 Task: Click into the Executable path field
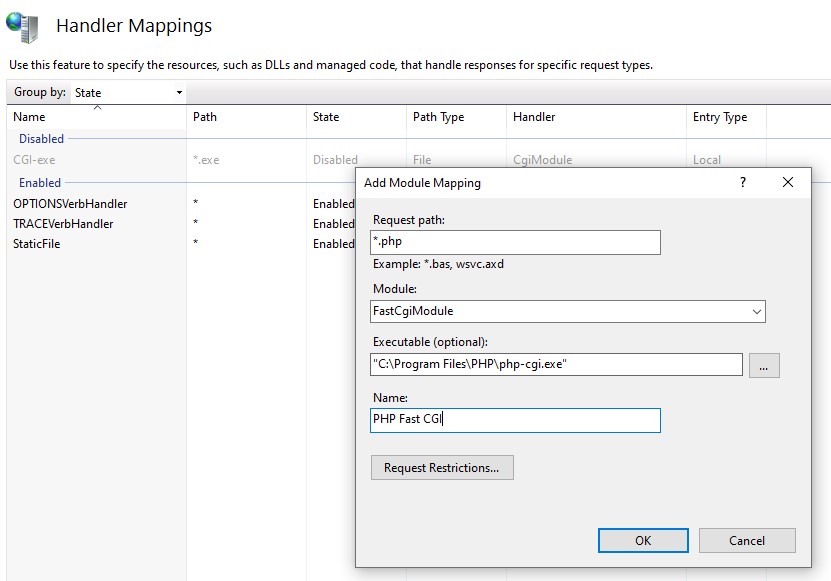click(556, 365)
